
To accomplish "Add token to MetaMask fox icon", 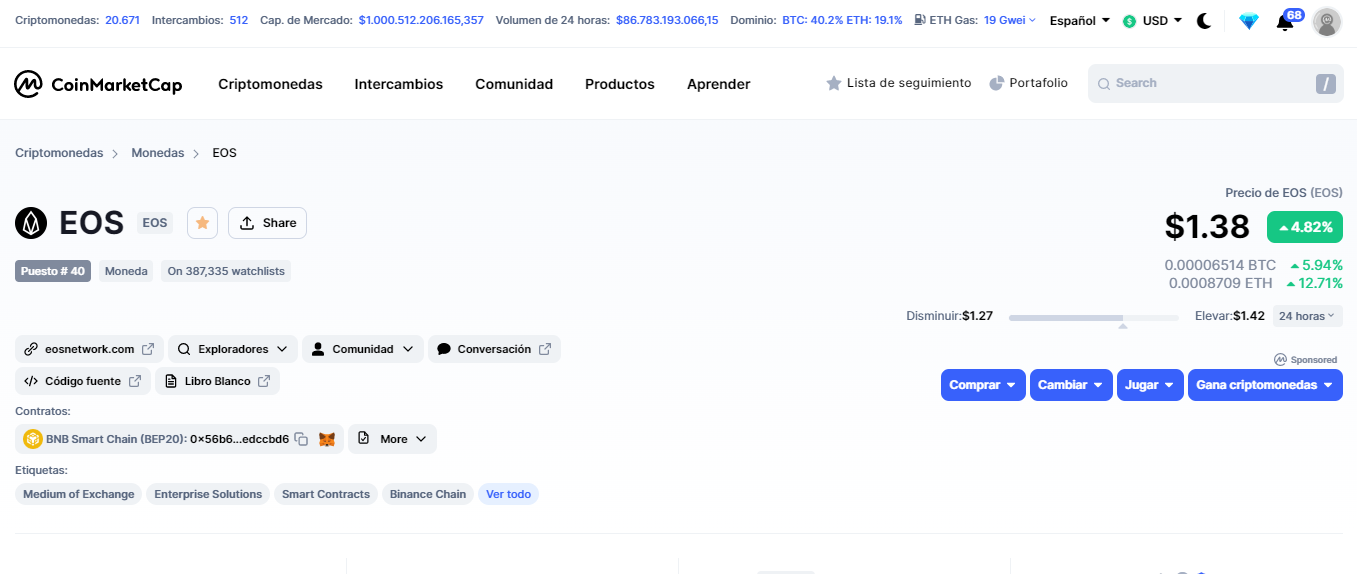I will click(326, 439).
